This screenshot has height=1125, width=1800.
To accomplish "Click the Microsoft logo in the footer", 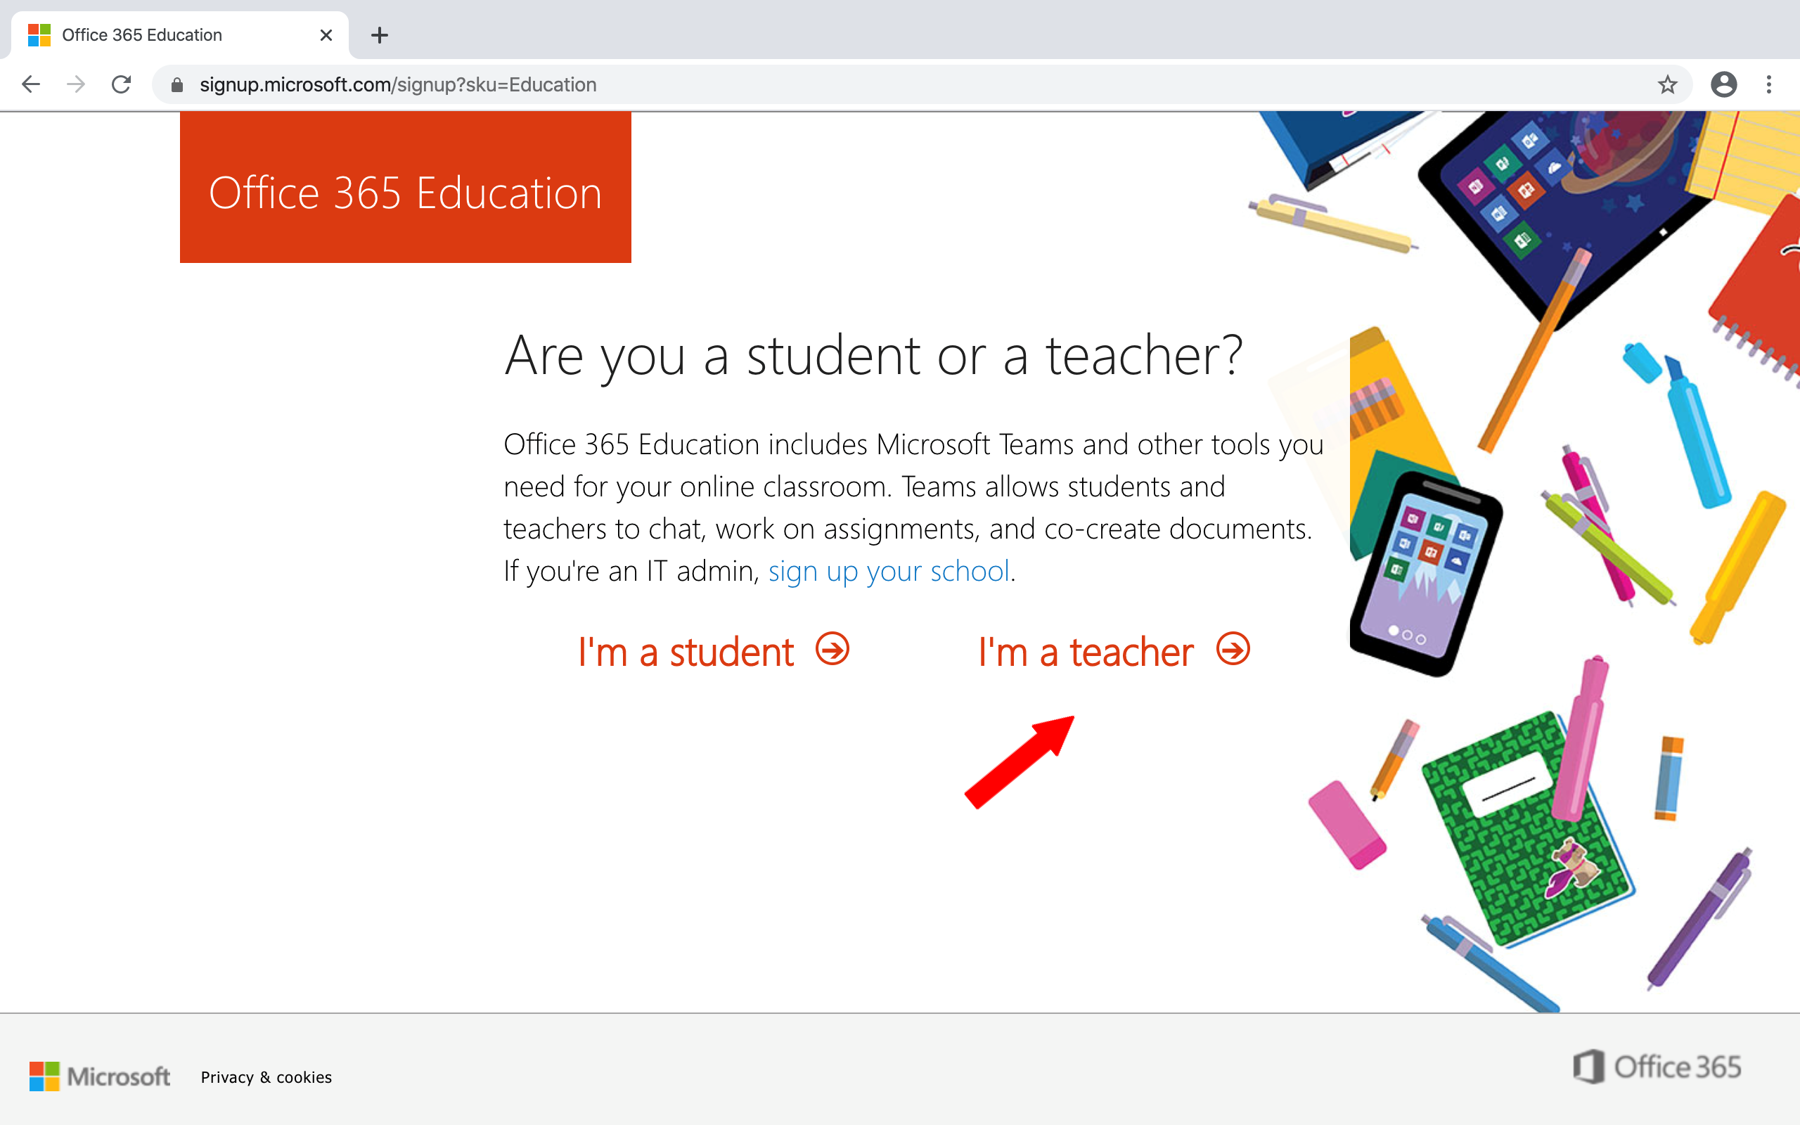I will point(100,1076).
